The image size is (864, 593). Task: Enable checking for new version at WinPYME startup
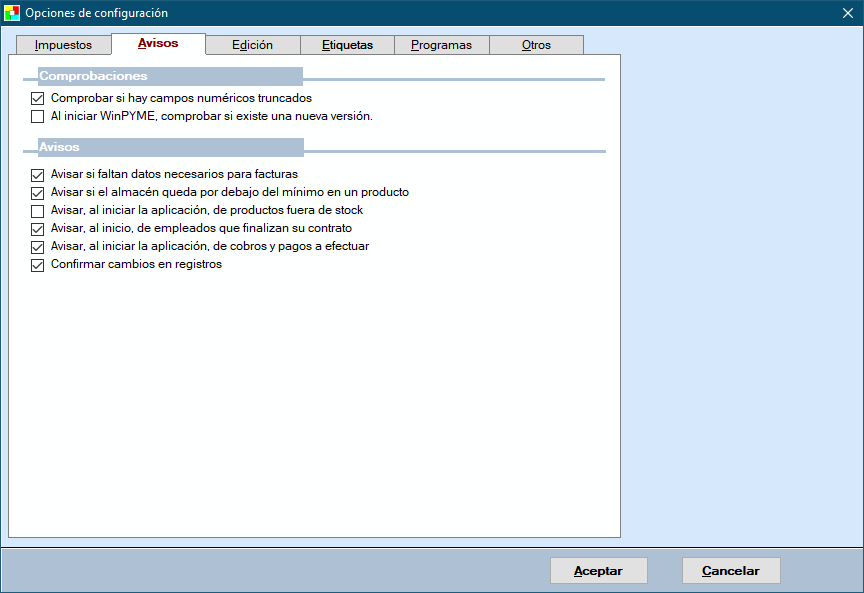[x=38, y=116]
